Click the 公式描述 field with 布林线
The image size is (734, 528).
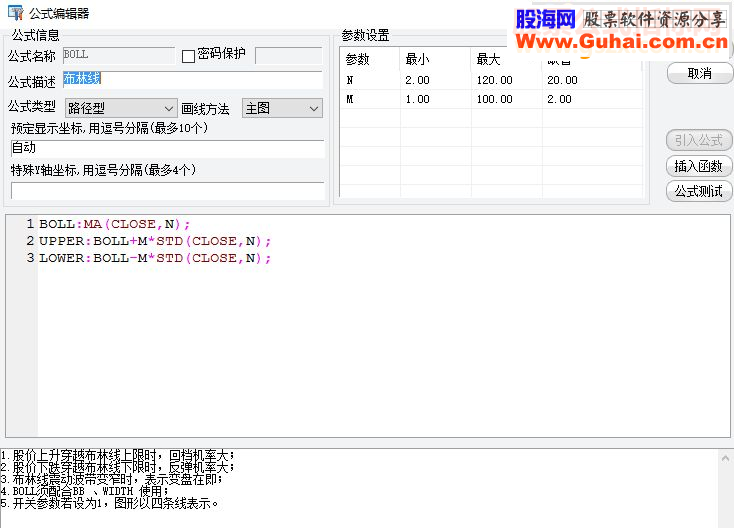(x=193, y=80)
